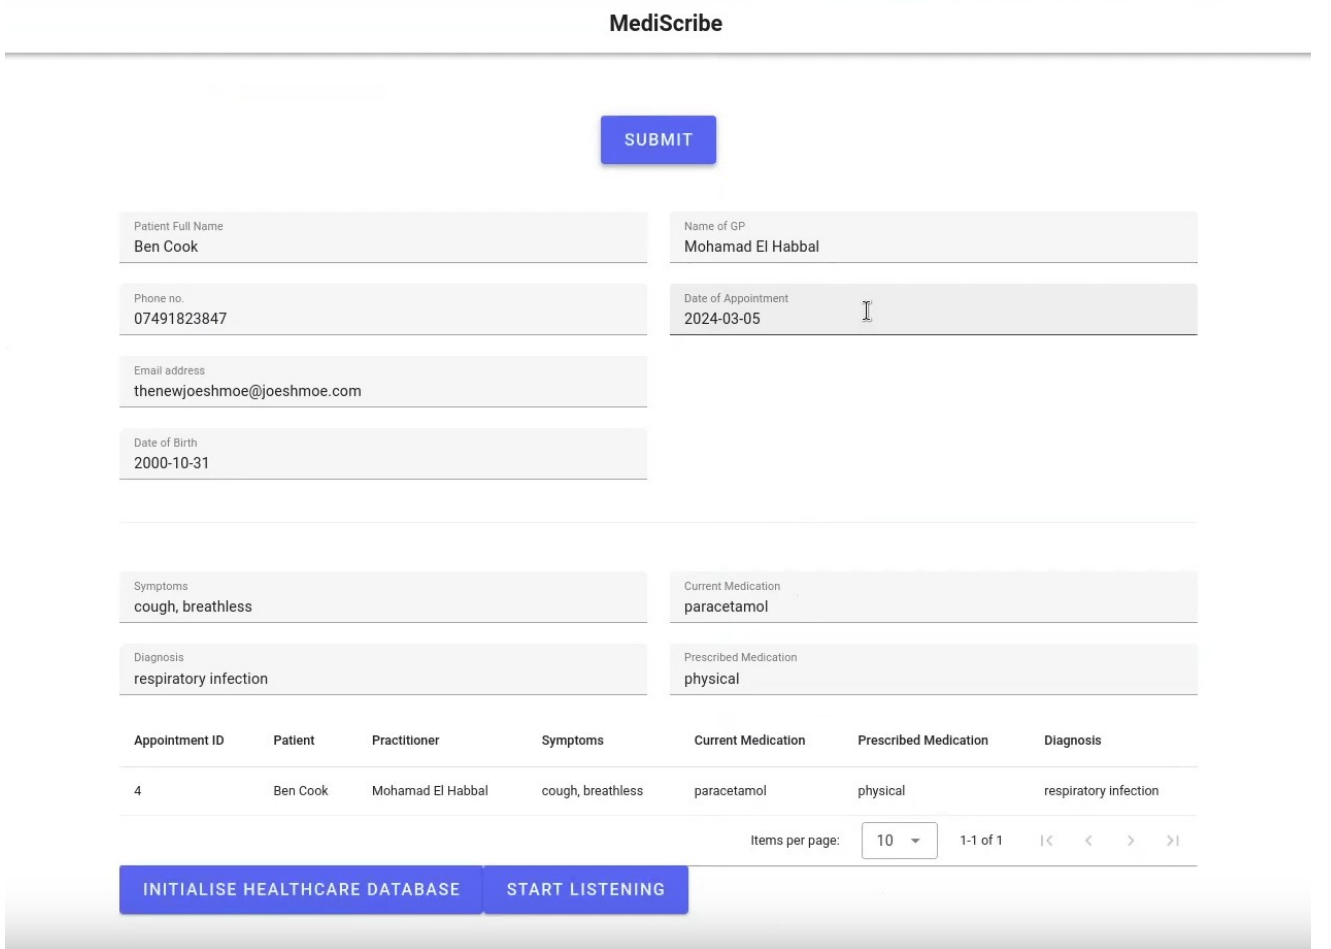Select the Phone no. input field
Viewport: 1331px width, 949px height.
(x=382, y=319)
